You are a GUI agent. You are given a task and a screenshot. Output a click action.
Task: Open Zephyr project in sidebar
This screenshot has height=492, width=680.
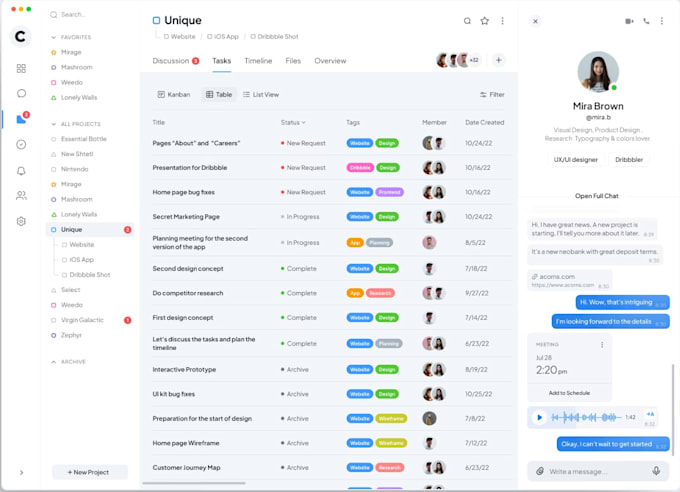point(71,335)
